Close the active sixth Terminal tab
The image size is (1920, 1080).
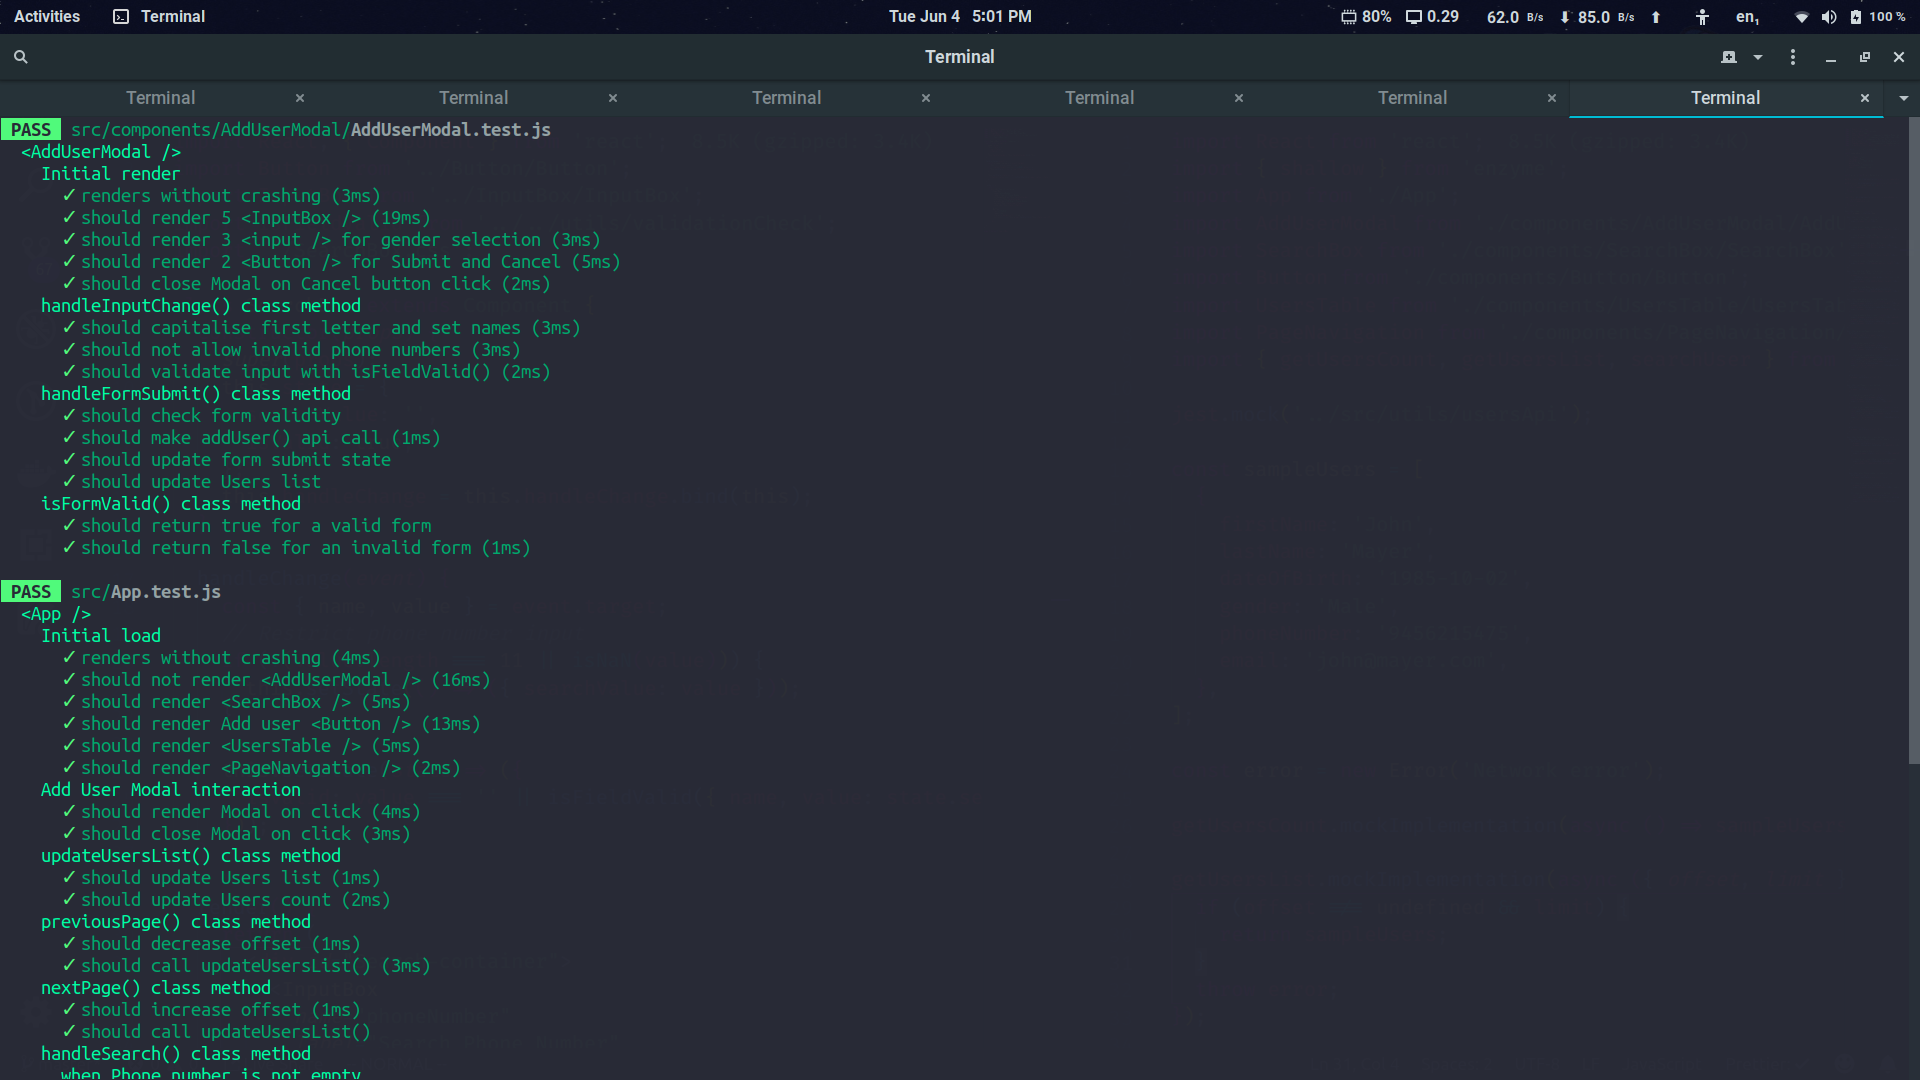1865,98
